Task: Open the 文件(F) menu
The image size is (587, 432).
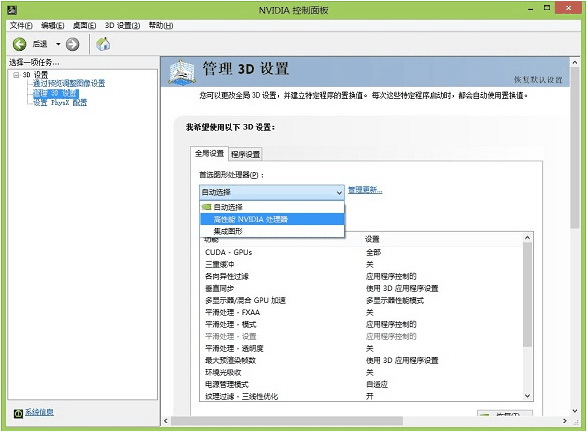Action: 21,25
